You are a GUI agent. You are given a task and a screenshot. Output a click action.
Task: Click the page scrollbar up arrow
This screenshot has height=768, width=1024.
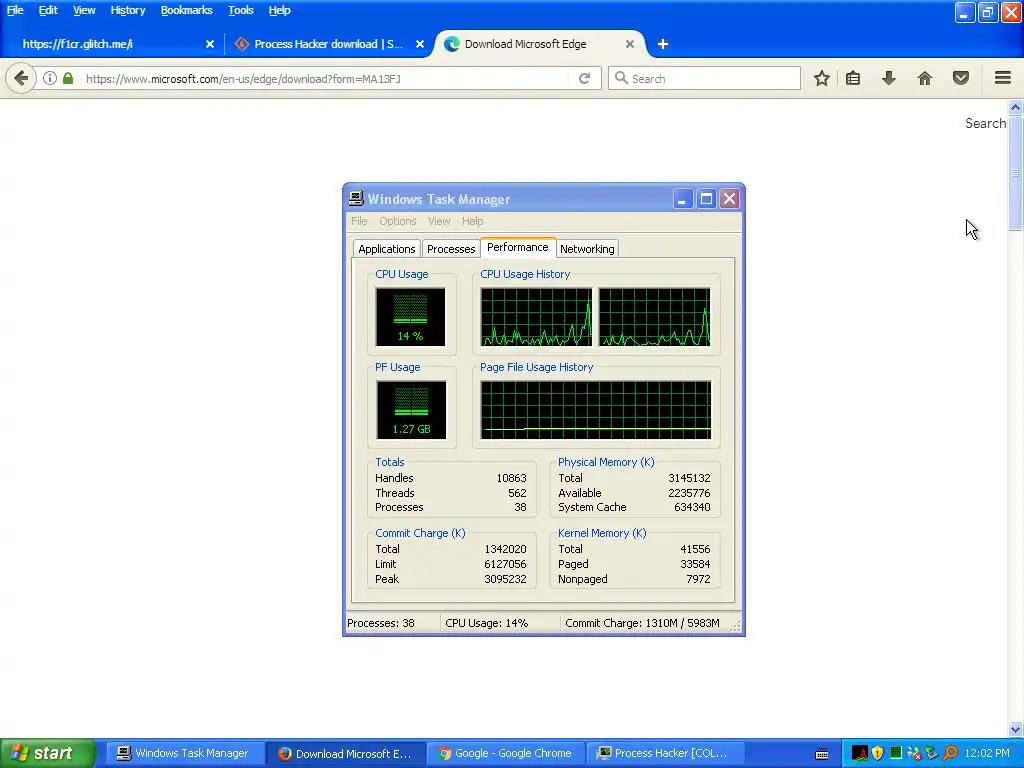[x=1015, y=107]
